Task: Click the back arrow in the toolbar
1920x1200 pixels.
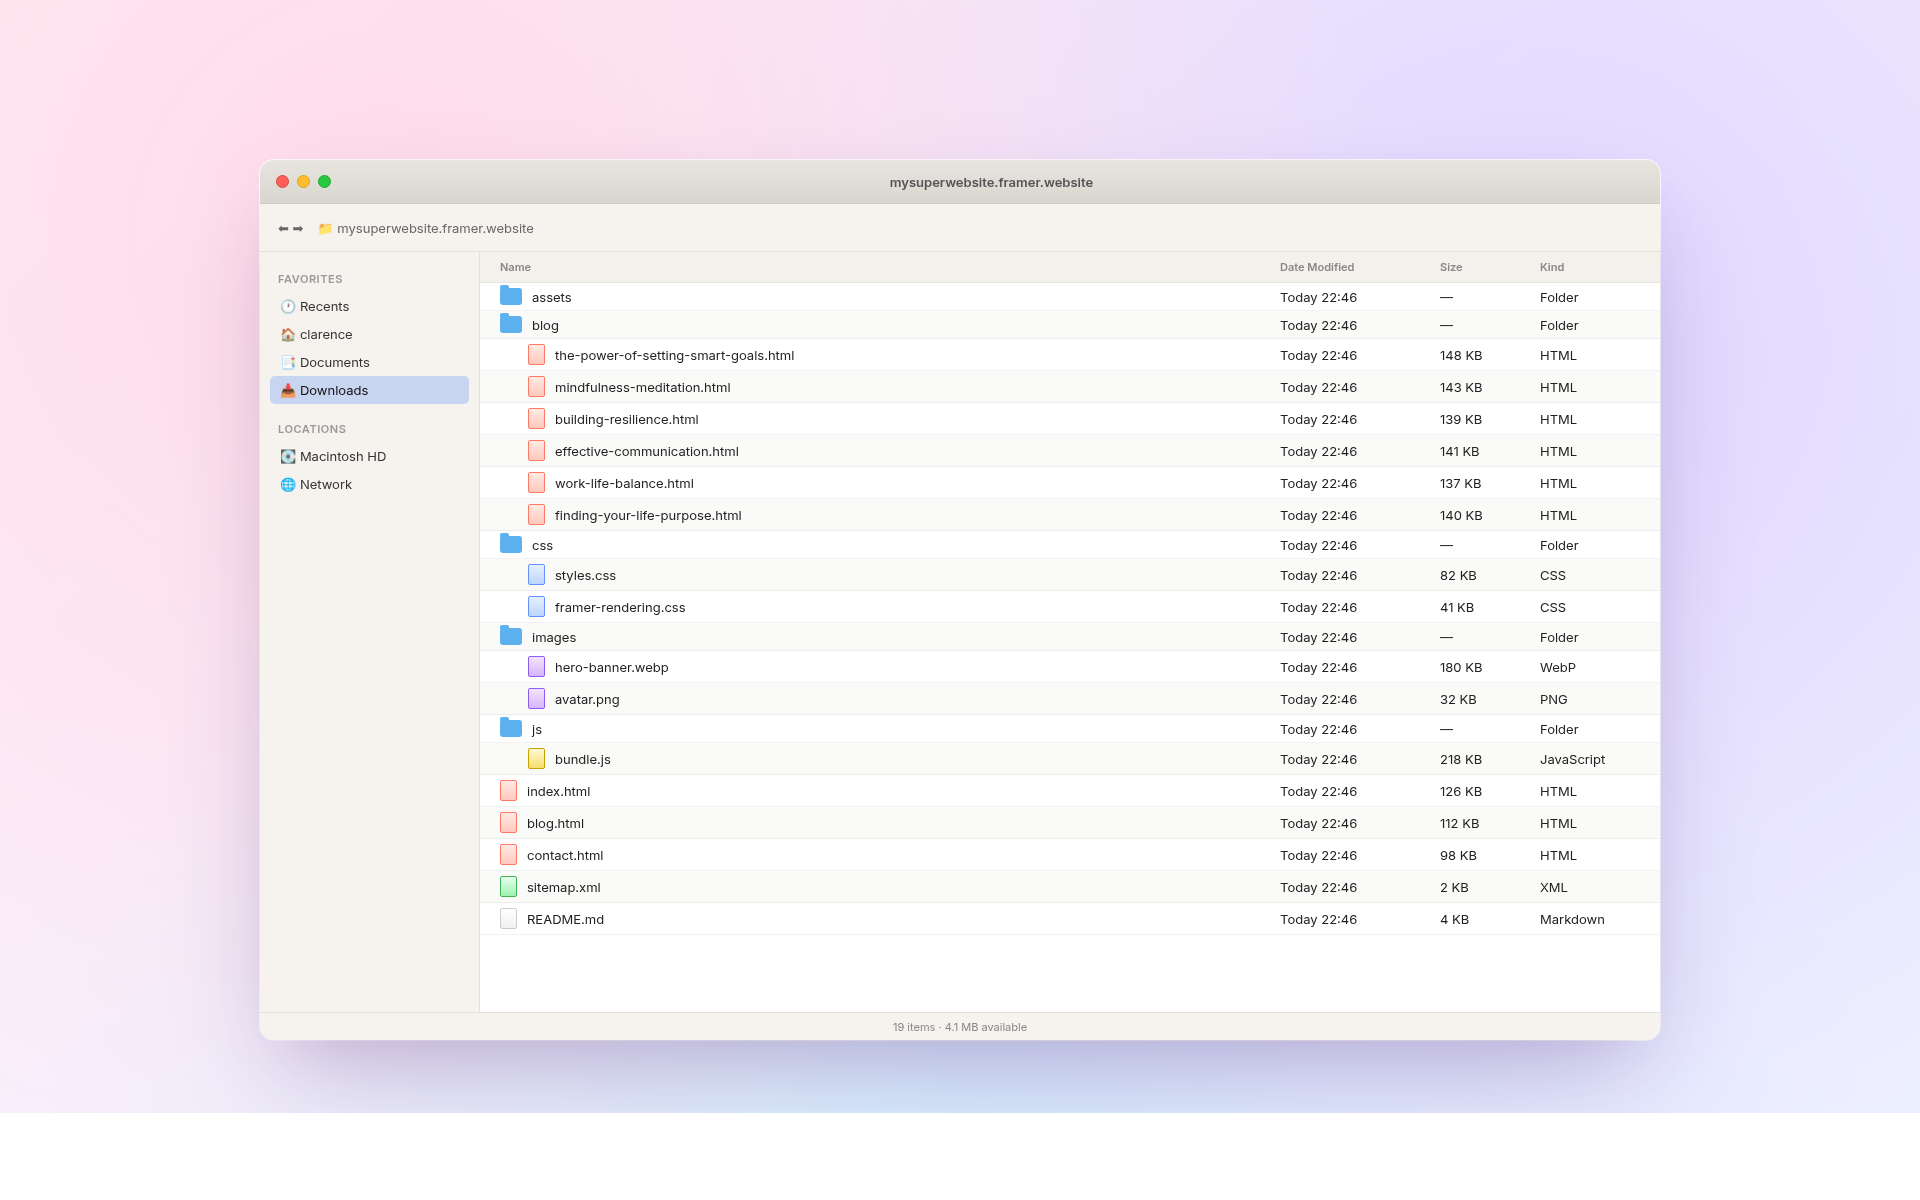Action: pyautogui.click(x=283, y=229)
